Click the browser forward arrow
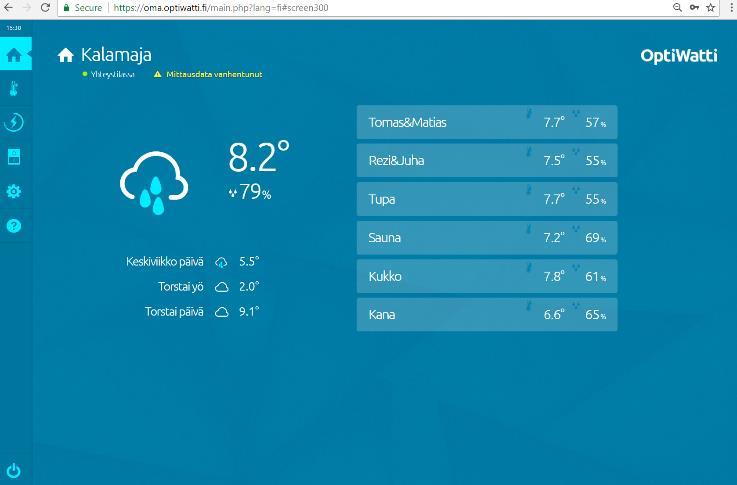Screen dimensions: 737x485 (x=26, y=8)
